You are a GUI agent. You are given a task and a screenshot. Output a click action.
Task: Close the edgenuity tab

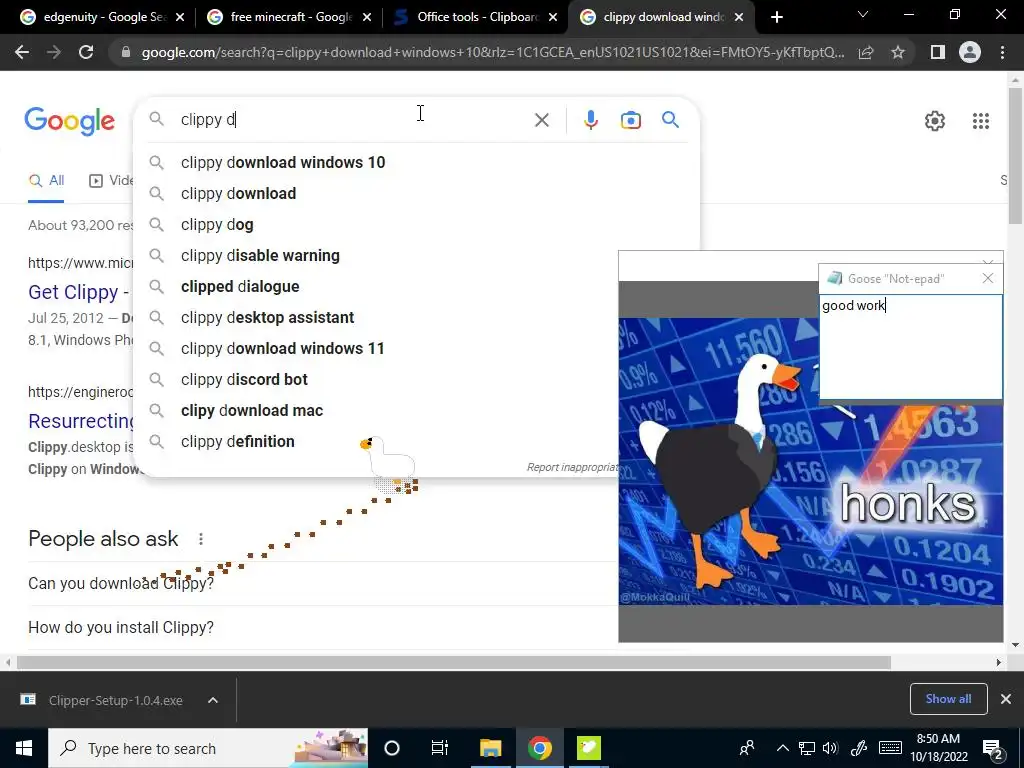point(180,18)
